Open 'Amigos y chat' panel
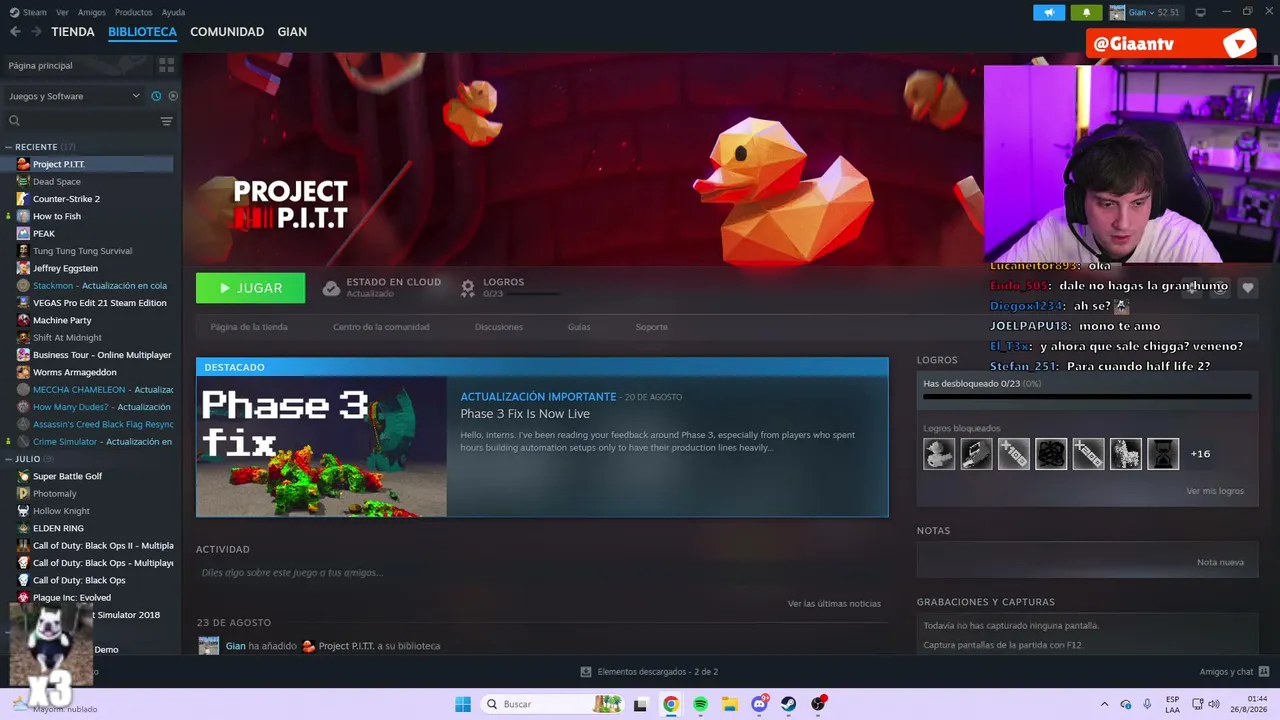Viewport: 1280px width, 720px height. pos(1234,672)
